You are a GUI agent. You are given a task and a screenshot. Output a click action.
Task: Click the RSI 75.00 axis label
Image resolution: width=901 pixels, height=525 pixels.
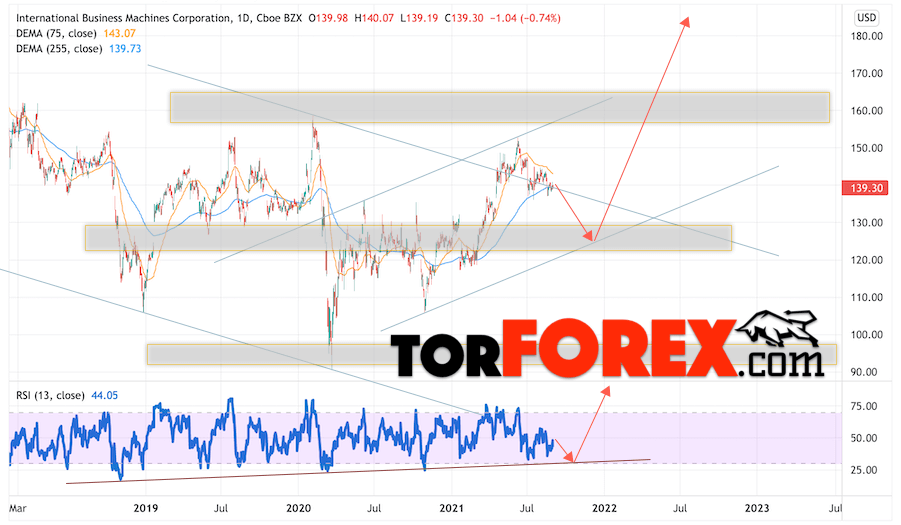pos(864,407)
